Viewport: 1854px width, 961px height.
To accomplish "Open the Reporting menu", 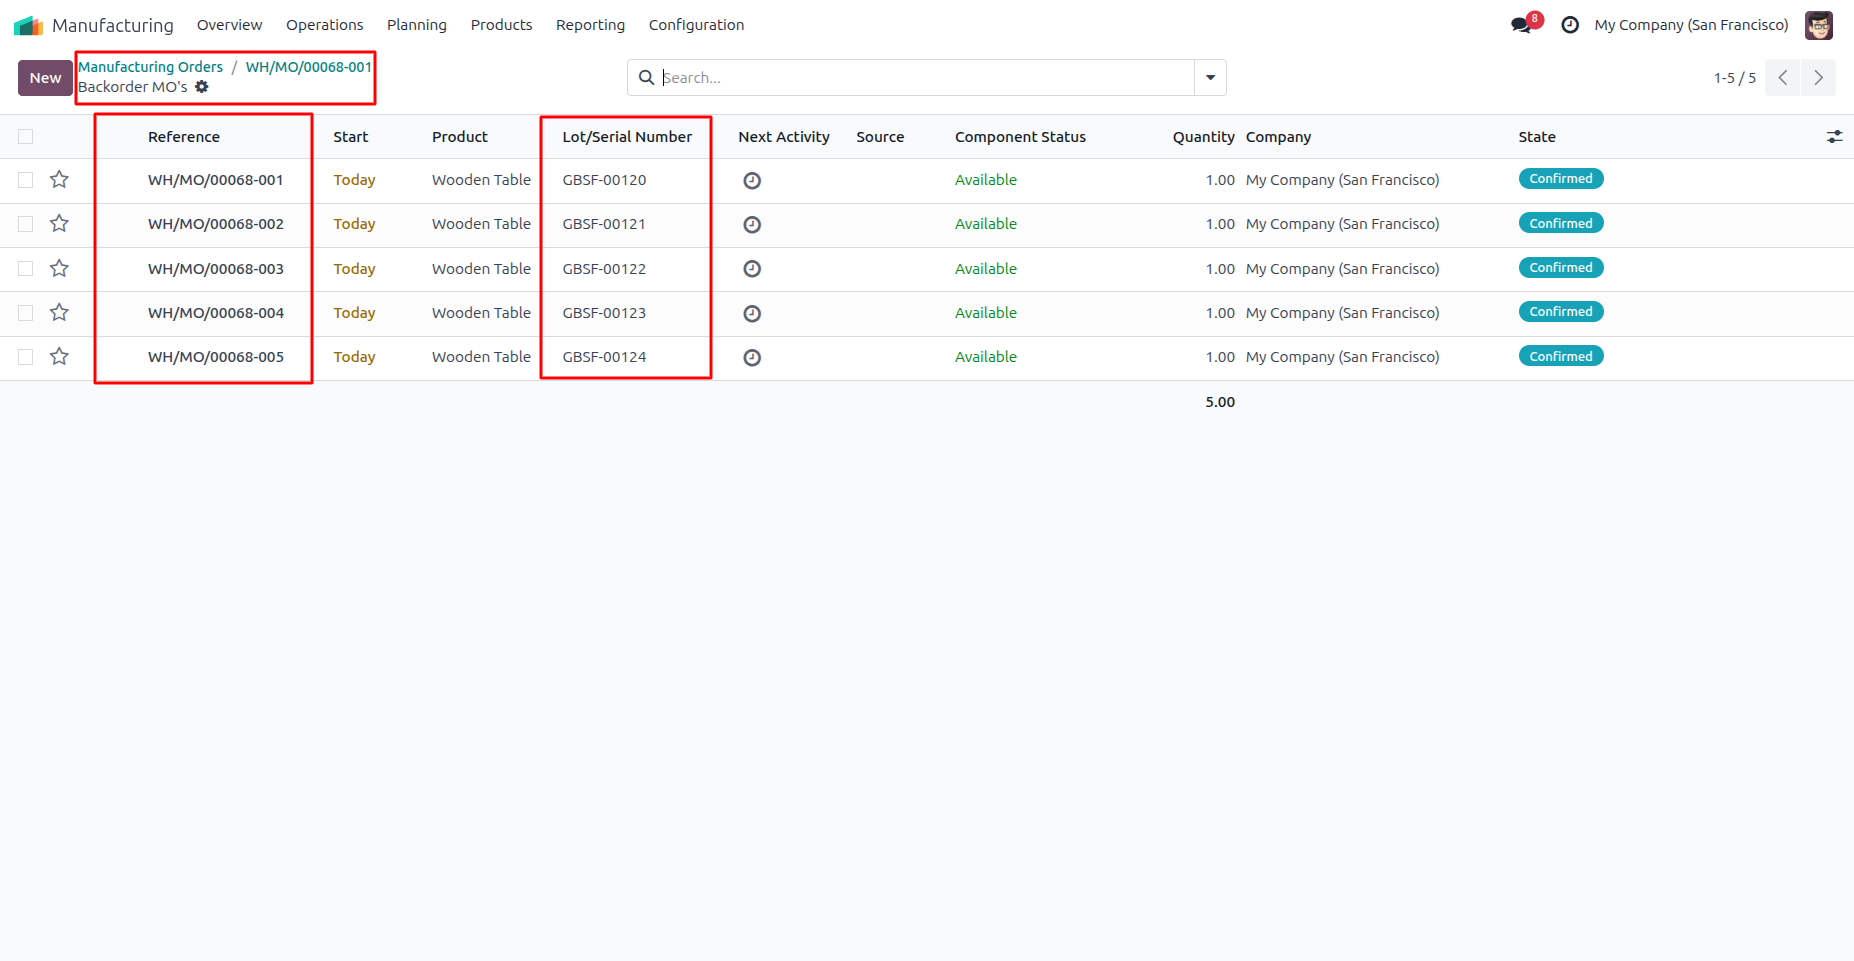I will (591, 25).
